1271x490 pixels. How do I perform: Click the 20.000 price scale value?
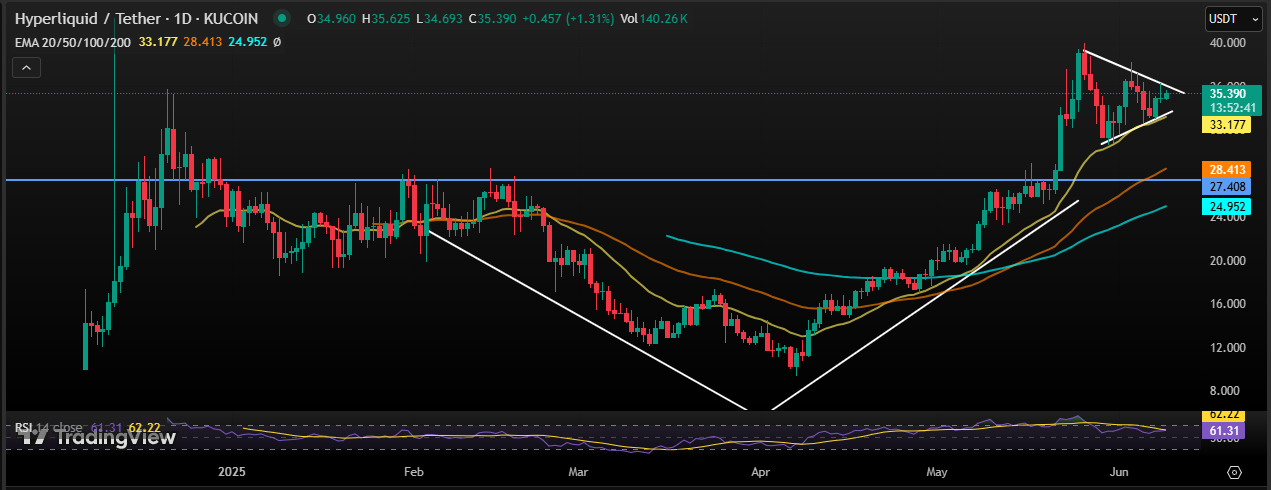pyautogui.click(x=1226, y=260)
